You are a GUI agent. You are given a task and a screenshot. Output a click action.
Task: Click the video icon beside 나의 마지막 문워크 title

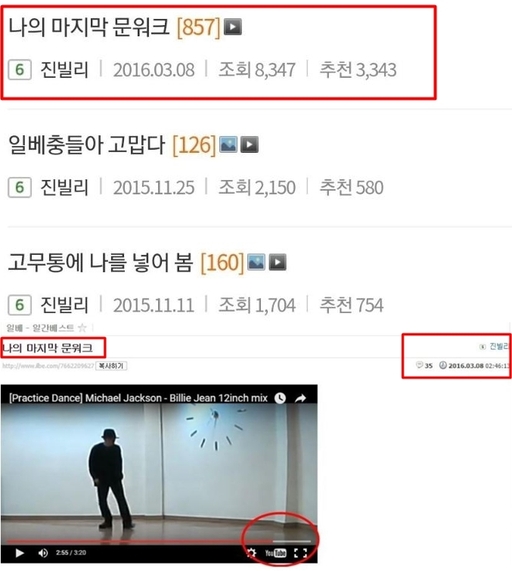tap(233, 26)
